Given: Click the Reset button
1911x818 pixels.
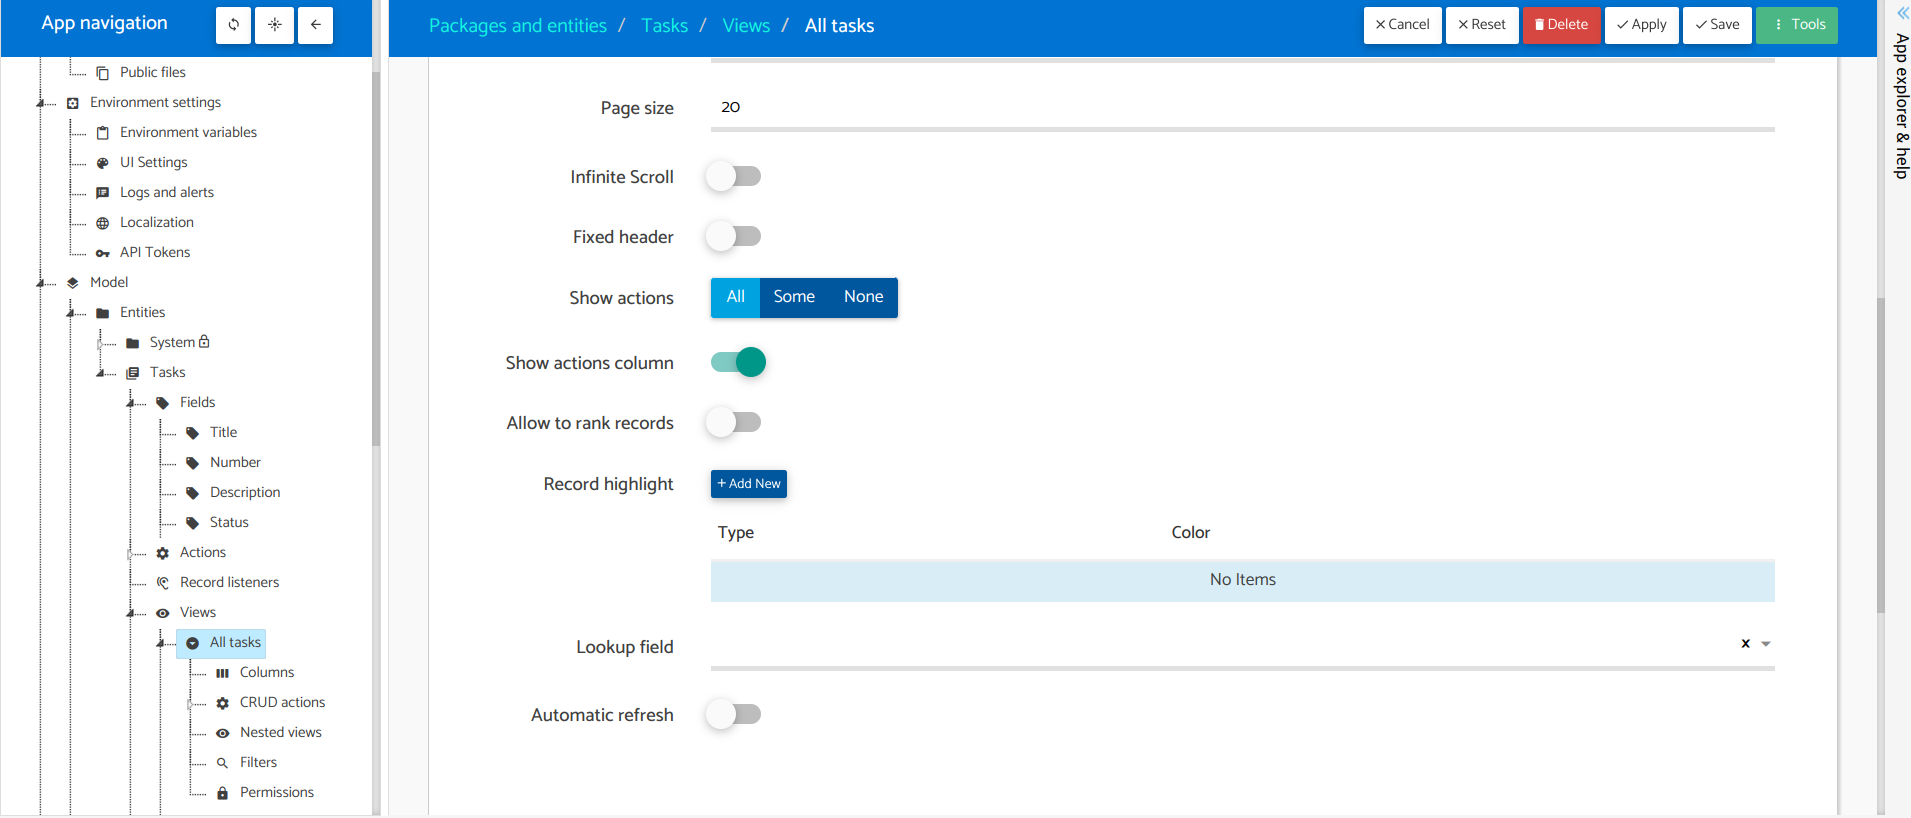Looking at the screenshot, I should (x=1482, y=25).
